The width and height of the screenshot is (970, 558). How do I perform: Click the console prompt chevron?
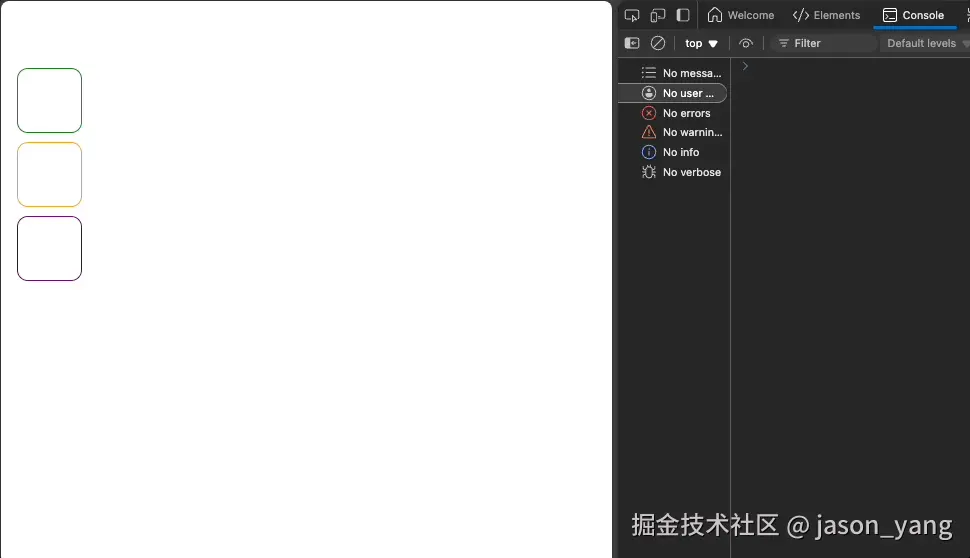pyautogui.click(x=745, y=66)
